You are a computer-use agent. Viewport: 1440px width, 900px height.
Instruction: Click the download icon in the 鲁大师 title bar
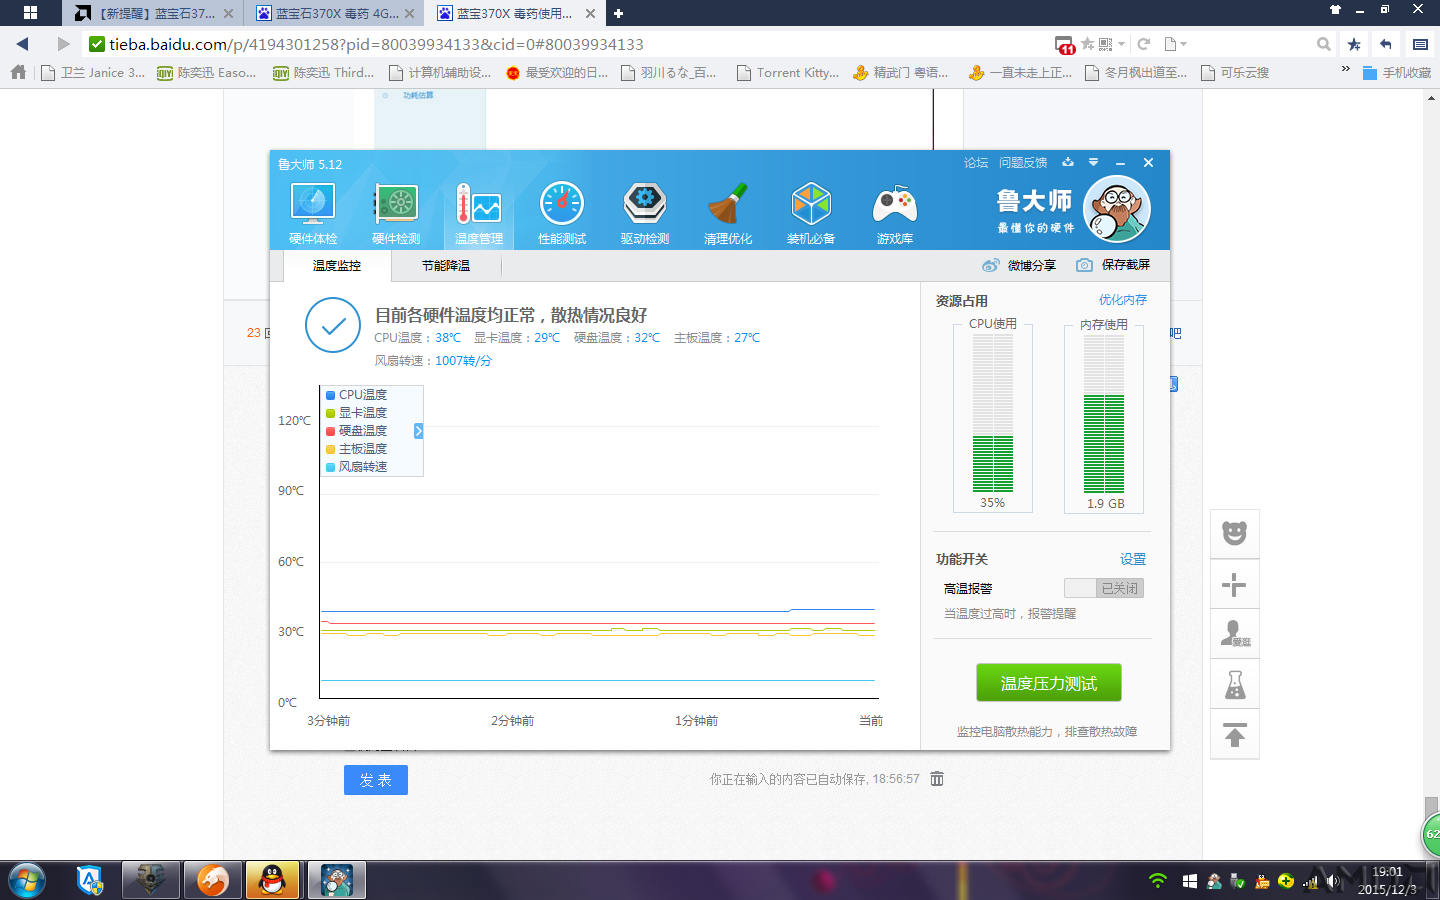point(1068,162)
